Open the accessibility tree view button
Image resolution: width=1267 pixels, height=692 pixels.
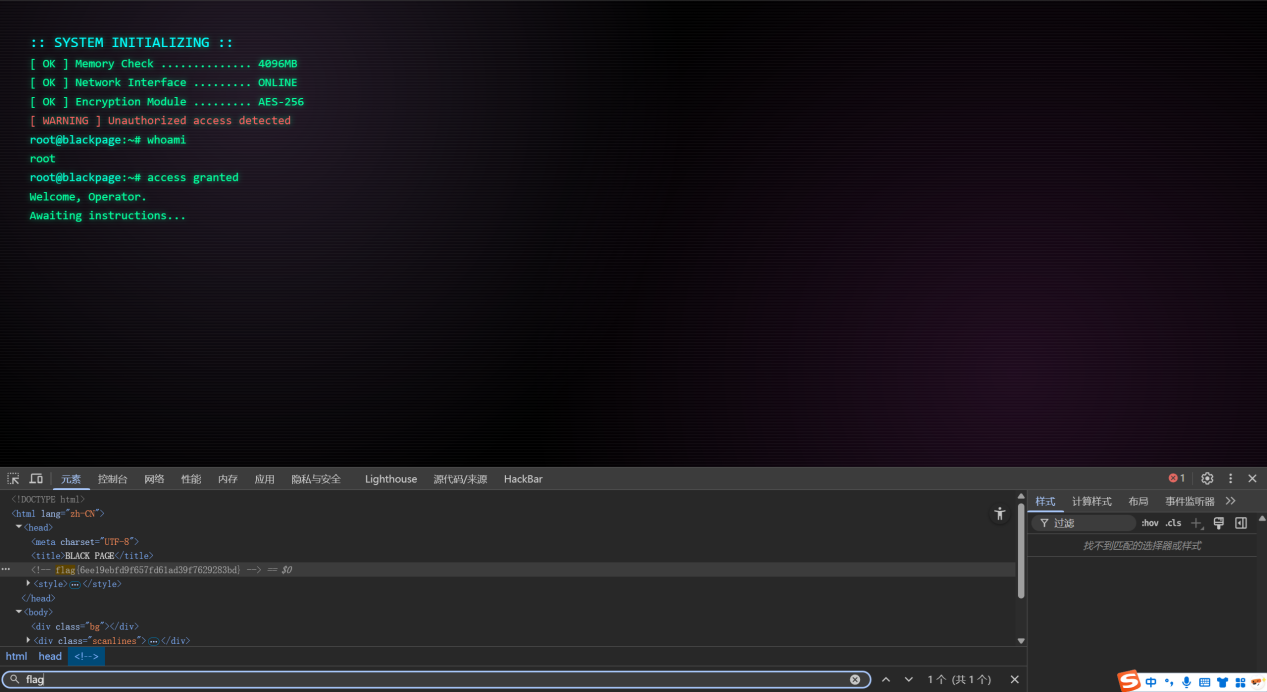tap(999, 514)
